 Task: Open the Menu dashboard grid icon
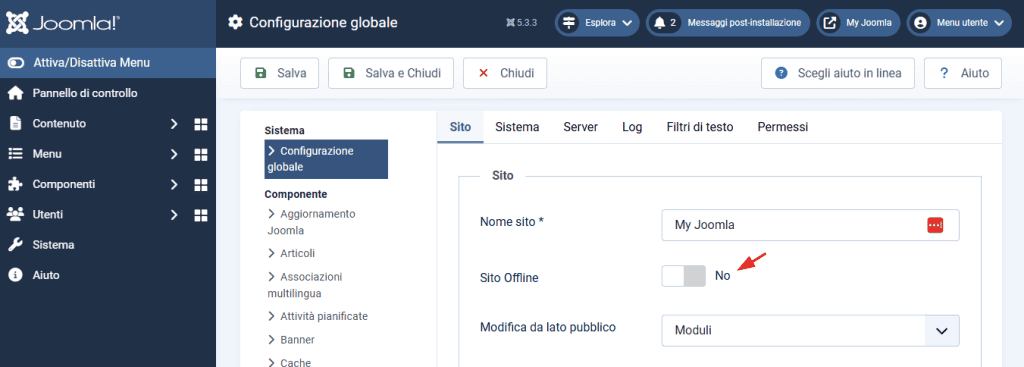(x=201, y=154)
